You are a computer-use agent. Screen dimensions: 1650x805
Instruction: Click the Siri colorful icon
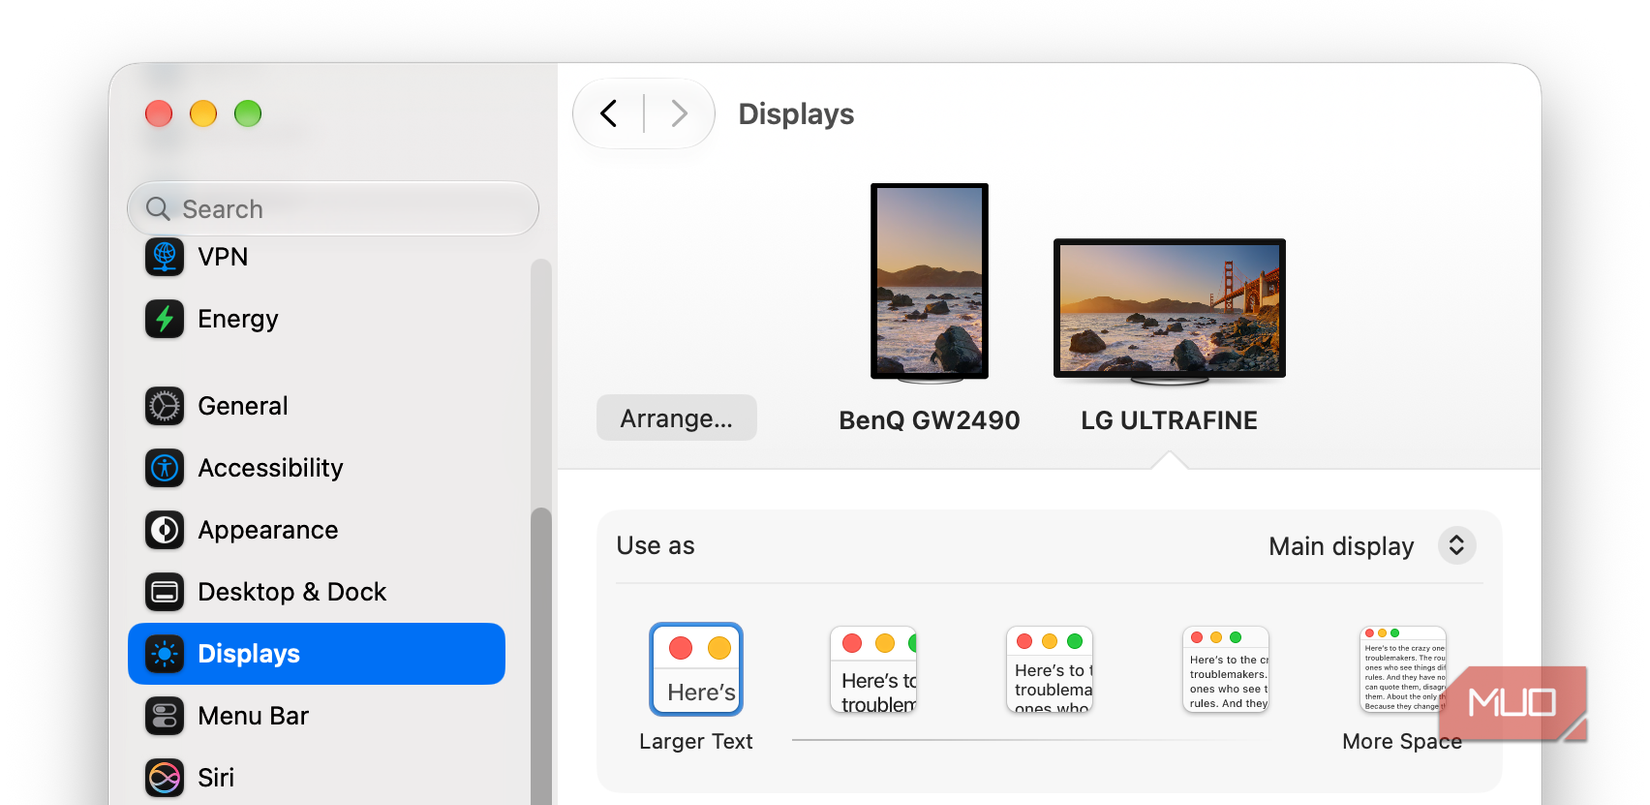(x=165, y=778)
